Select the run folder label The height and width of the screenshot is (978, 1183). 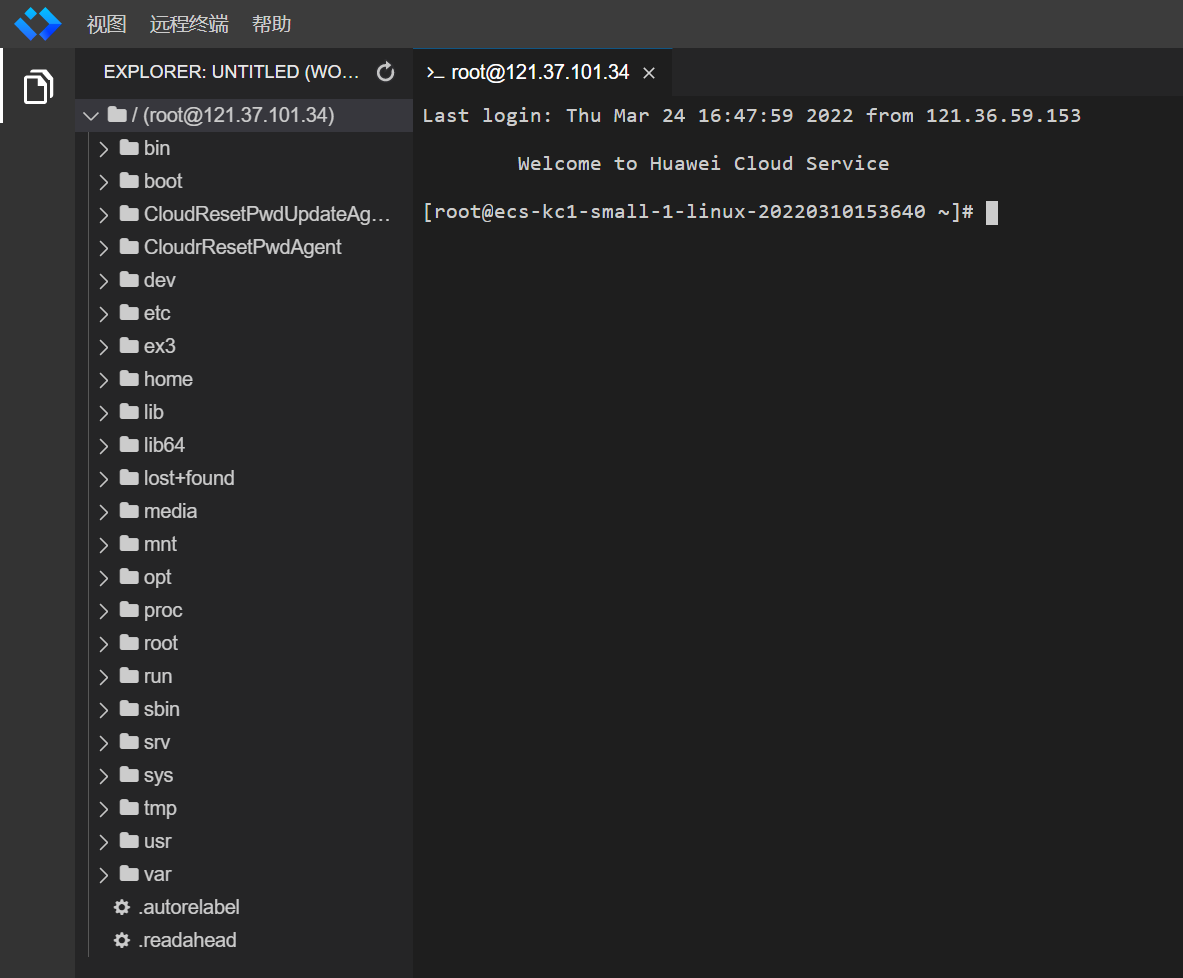click(158, 676)
